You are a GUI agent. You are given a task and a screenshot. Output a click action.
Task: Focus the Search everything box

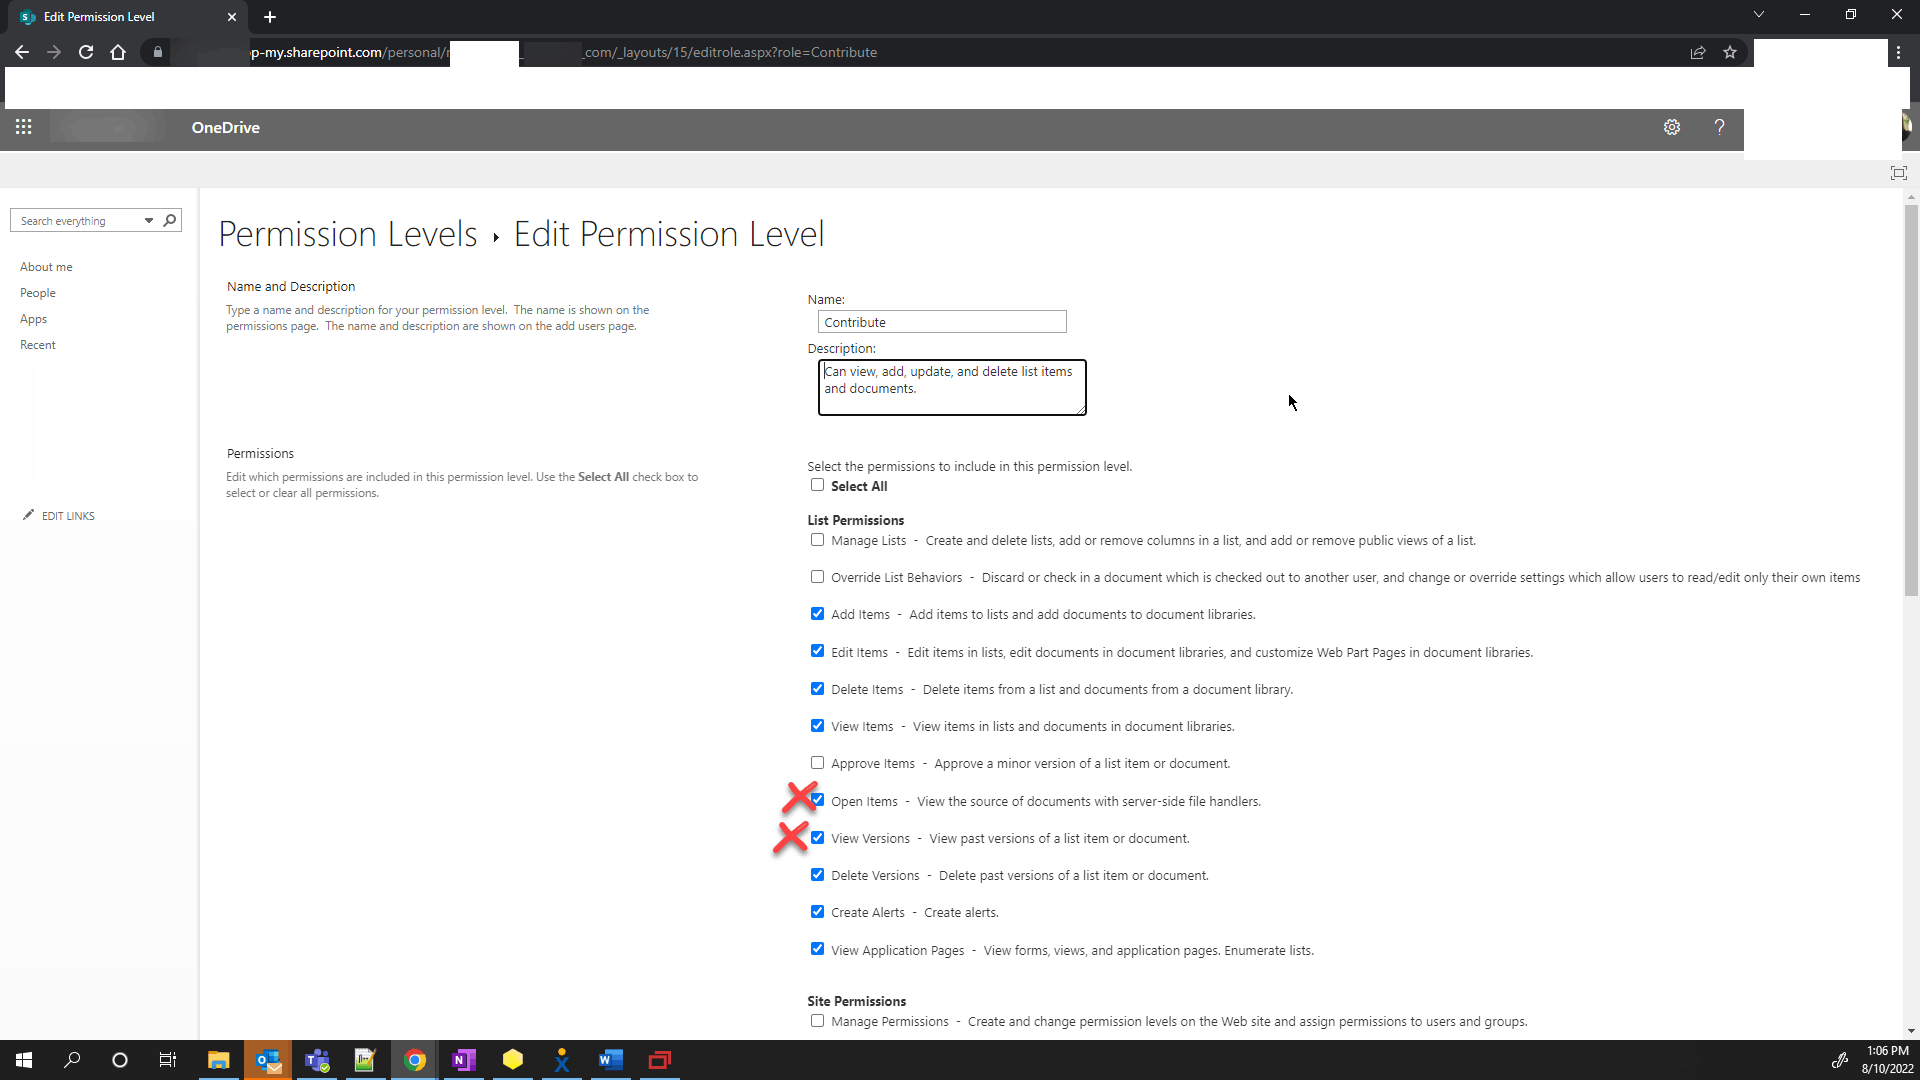[78, 221]
